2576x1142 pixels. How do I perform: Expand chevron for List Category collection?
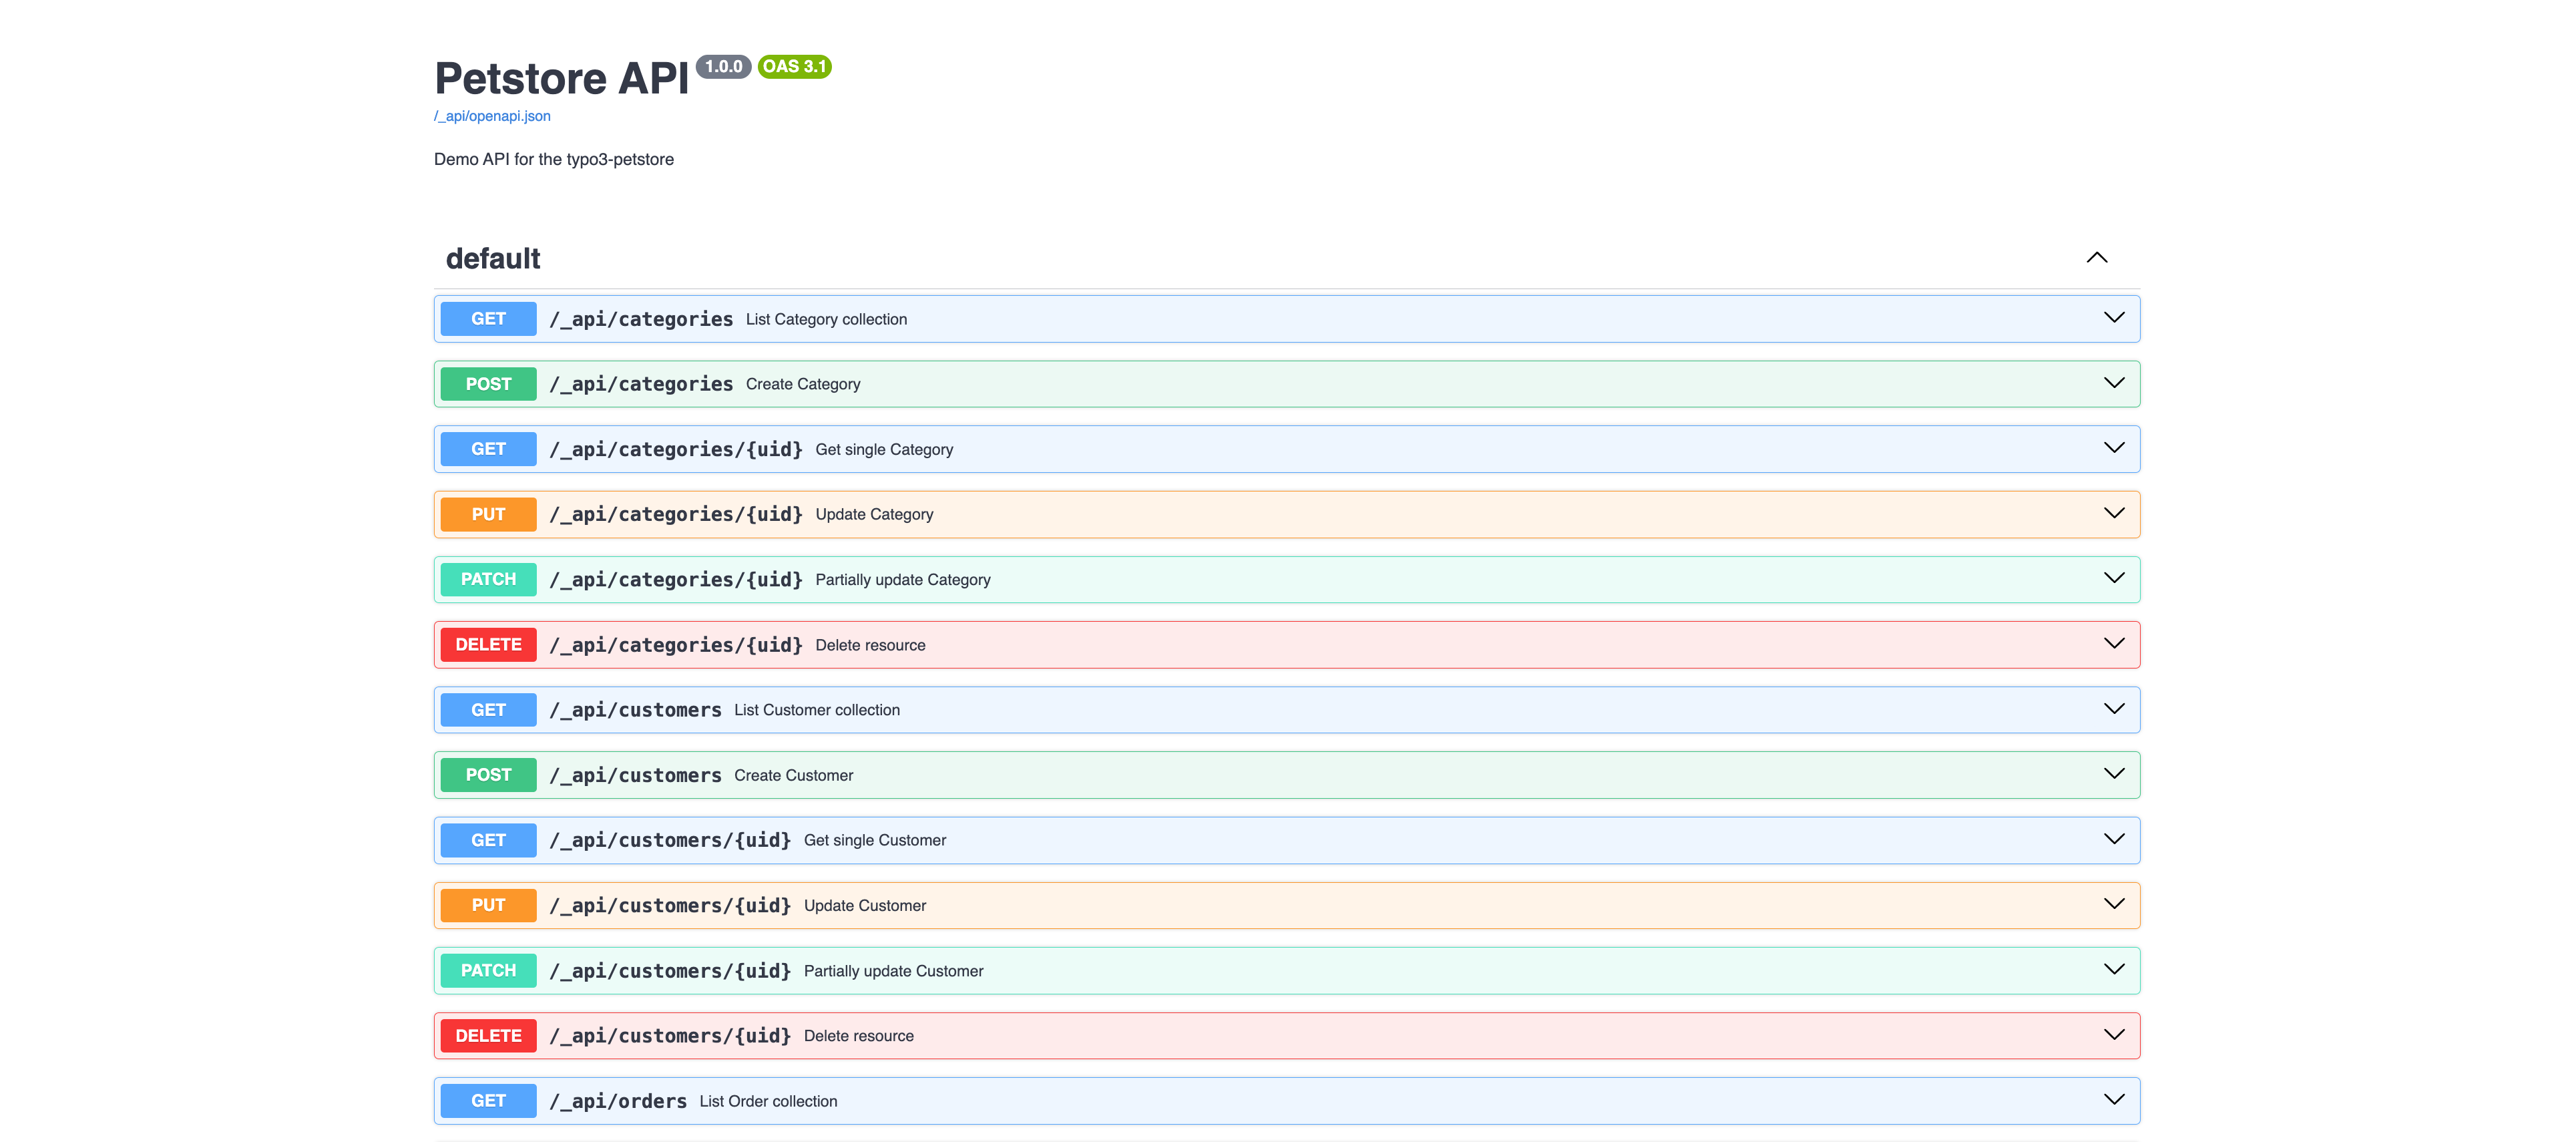tap(2114, 318)
